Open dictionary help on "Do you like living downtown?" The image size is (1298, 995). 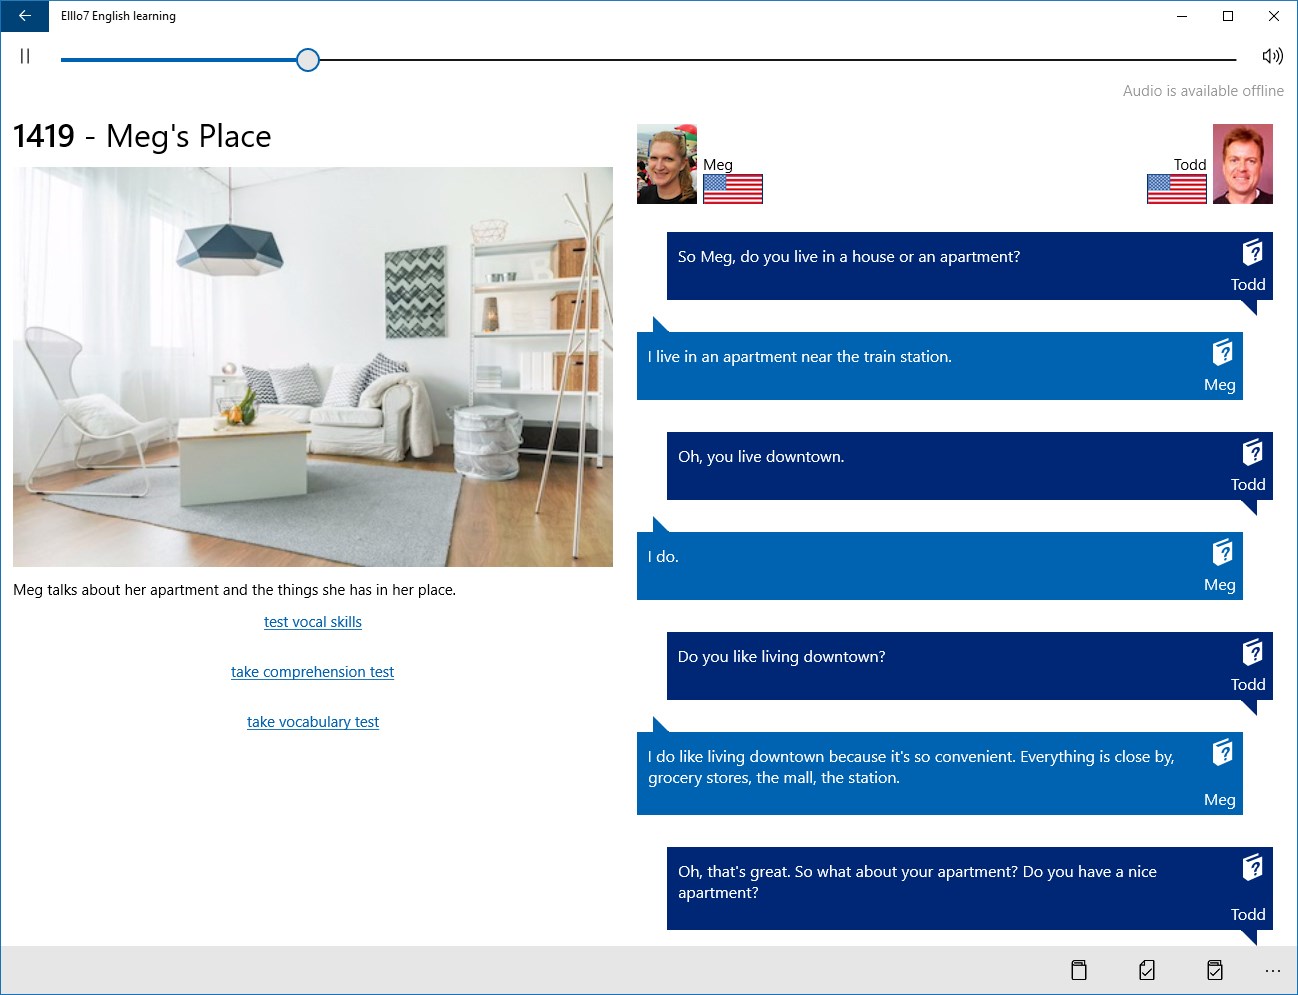pos(1251,653)
